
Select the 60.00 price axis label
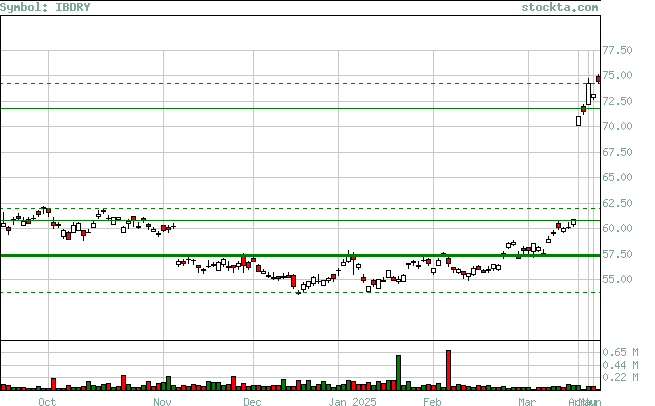pos(617,228)
